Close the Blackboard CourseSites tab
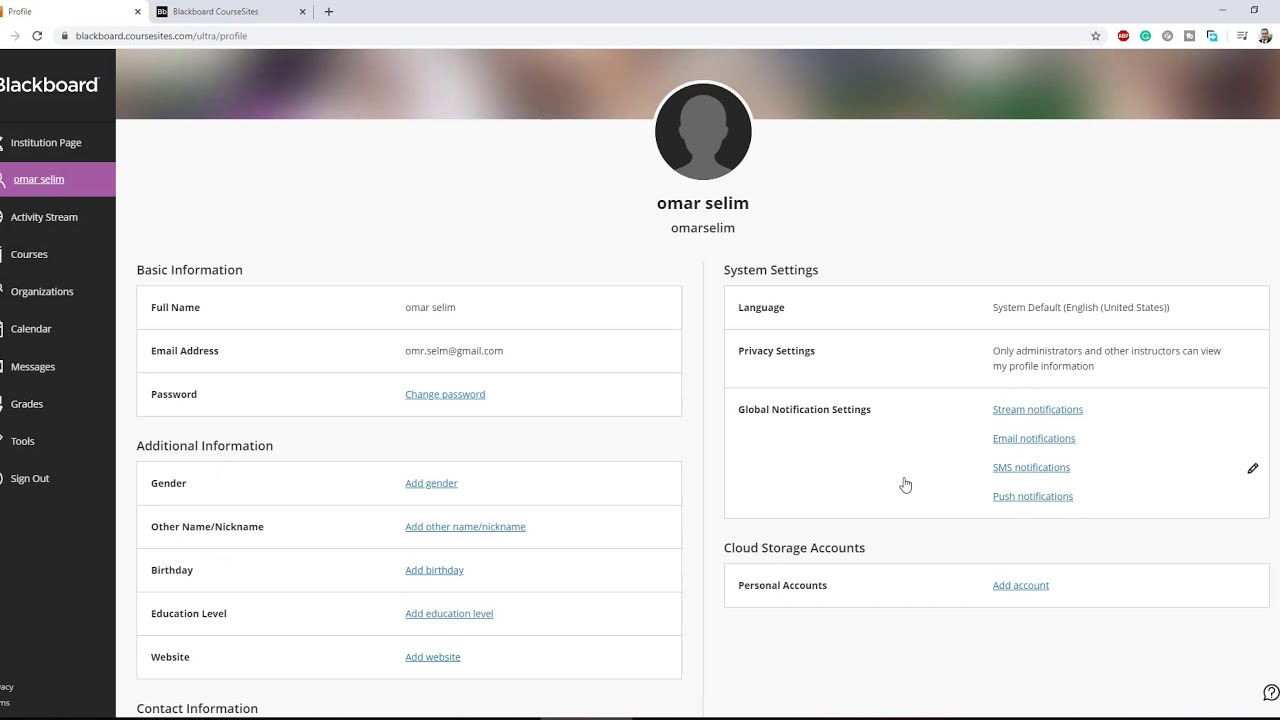1280x720 pixels. [303, 12]
